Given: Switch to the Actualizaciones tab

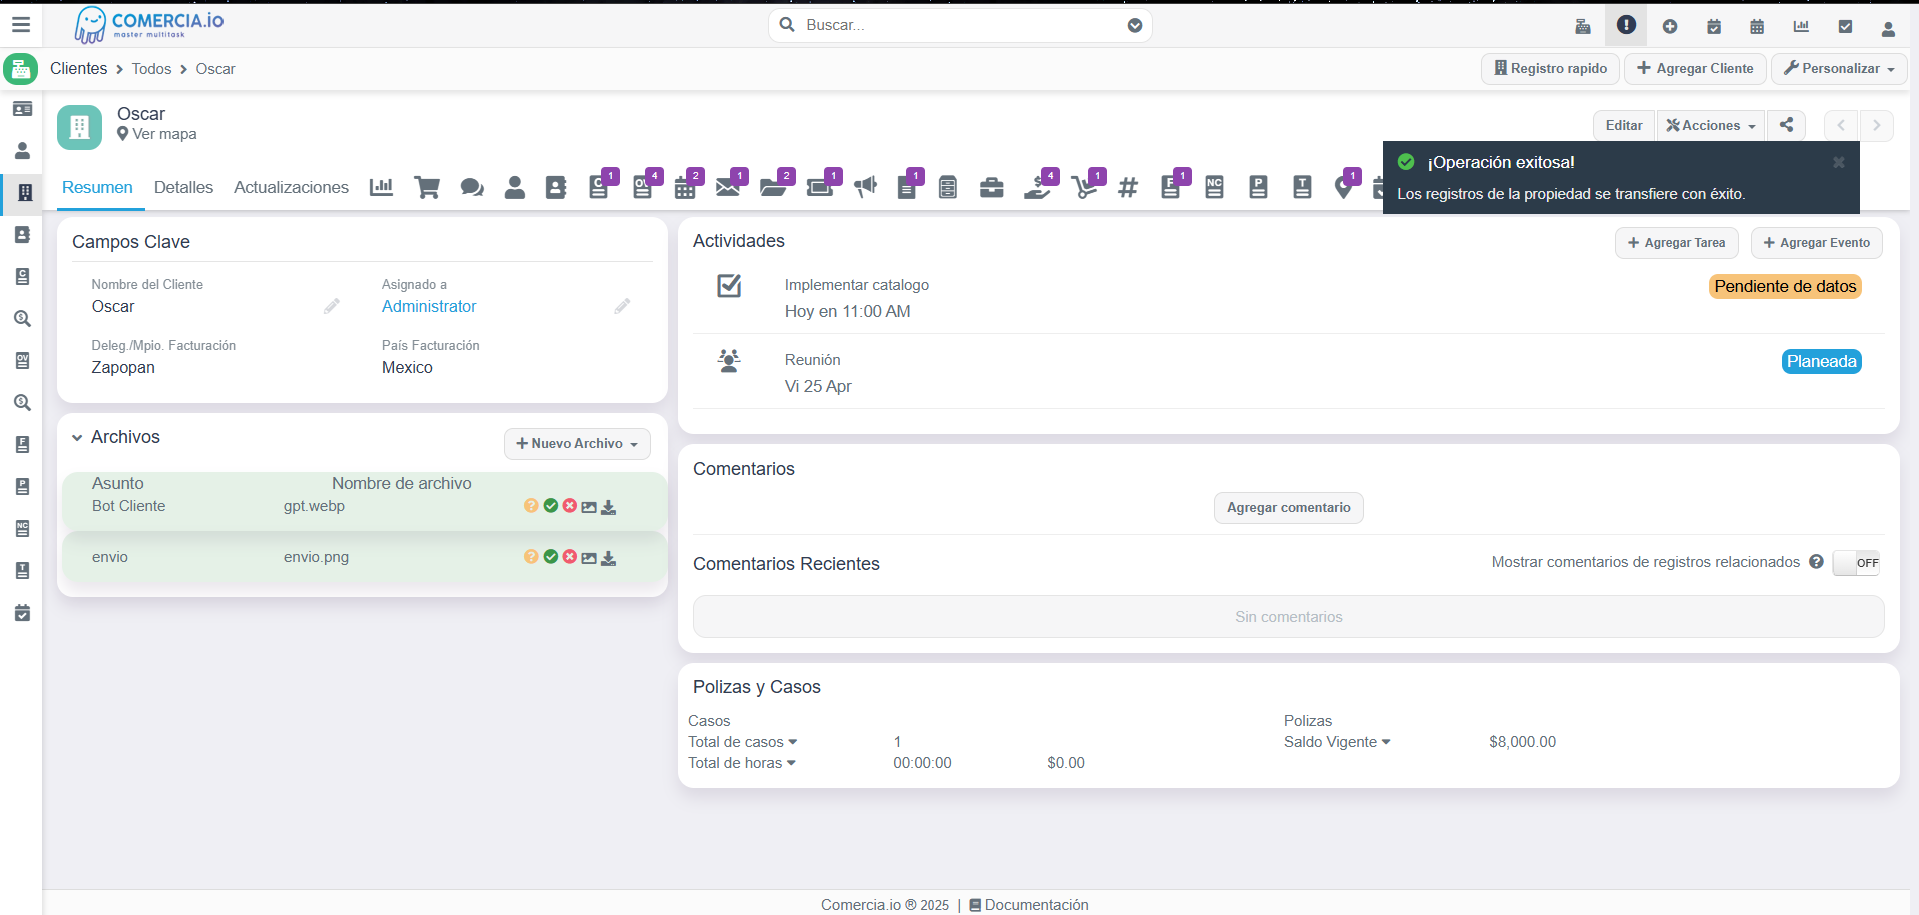Looking at the screenshot, I should tap(291, 187).
